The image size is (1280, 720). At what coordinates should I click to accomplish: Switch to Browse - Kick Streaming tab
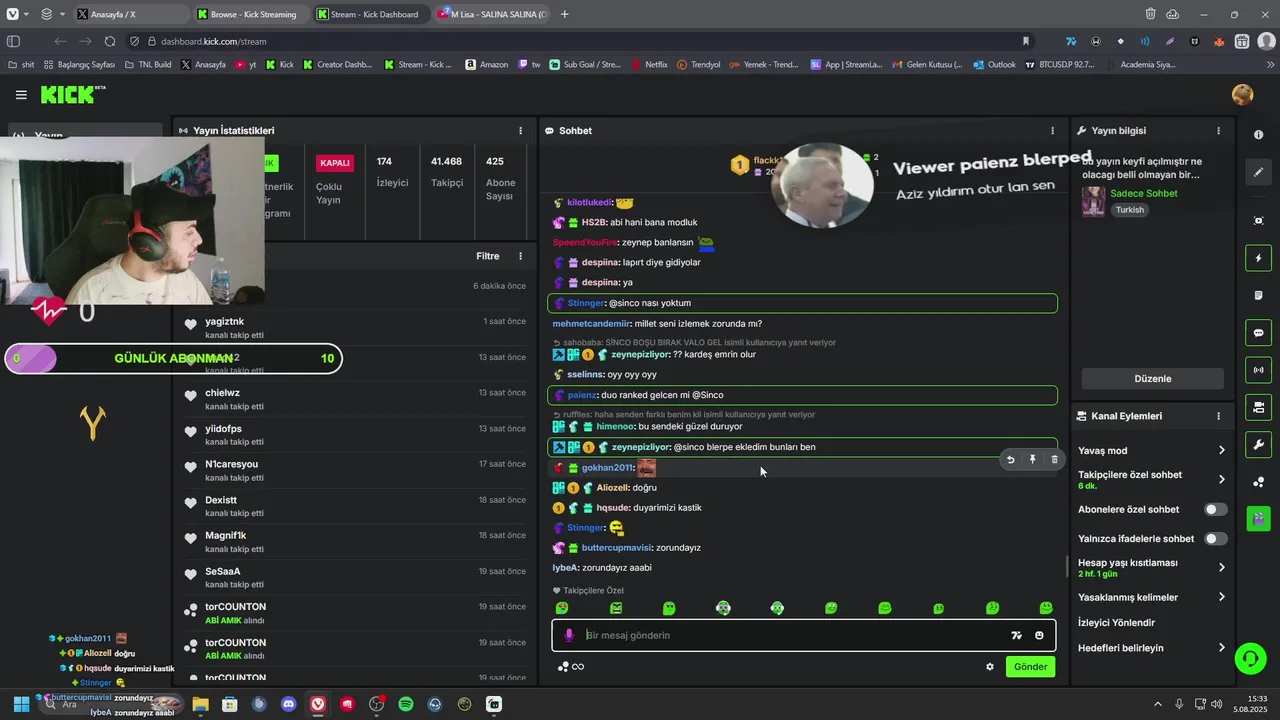[250, 14]
